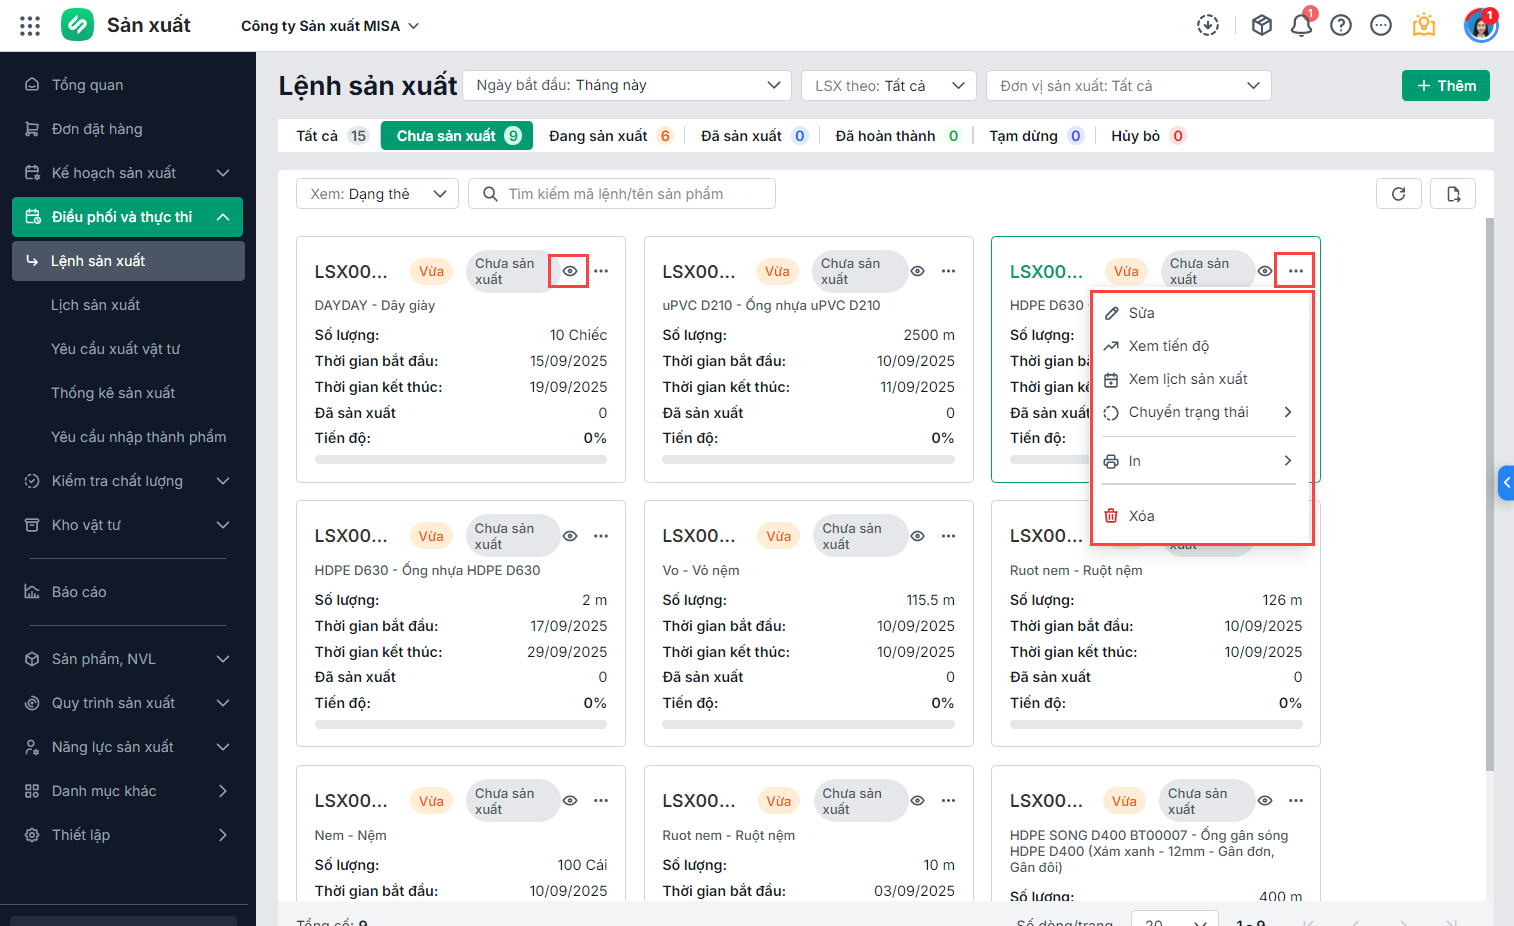This screenshot has width=1514, height=926.
Task: Select Xóa in the context menu
Action: [1141, 516]
